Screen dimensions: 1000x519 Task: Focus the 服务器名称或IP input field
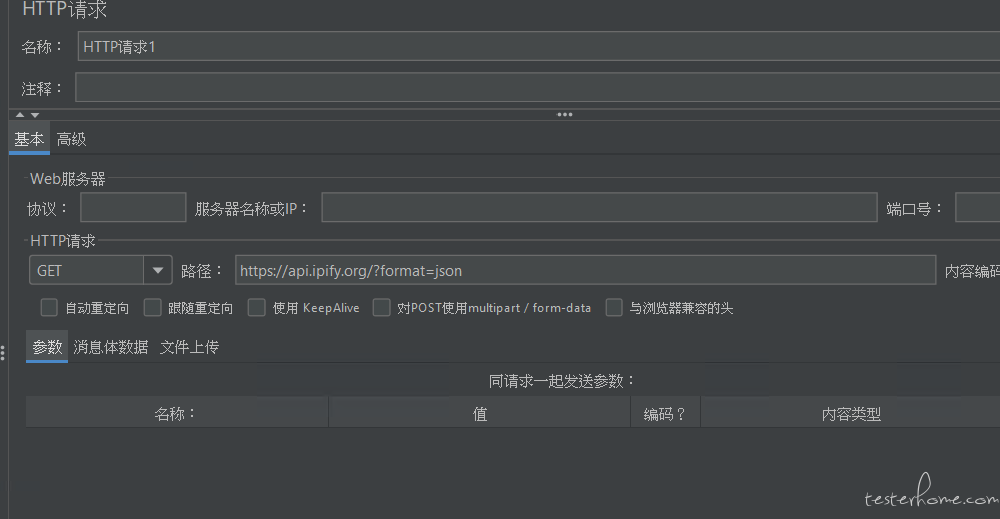(598, 208)
